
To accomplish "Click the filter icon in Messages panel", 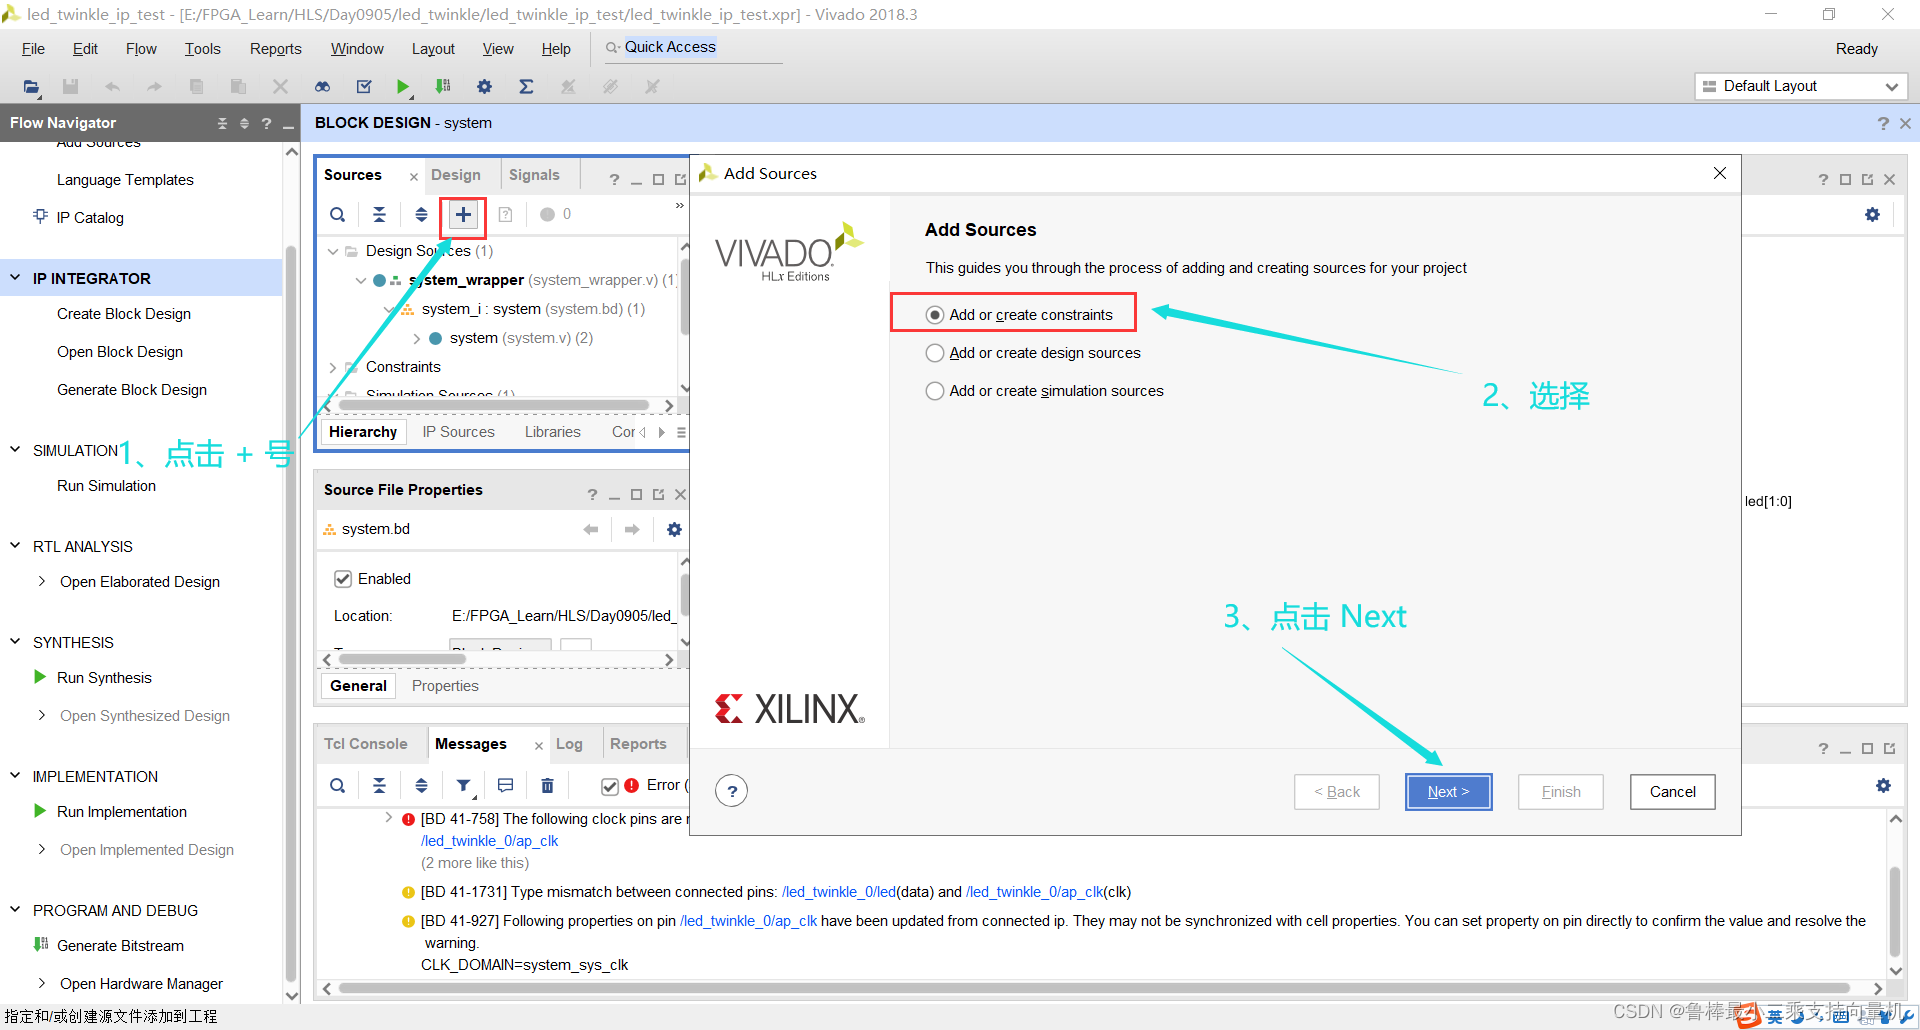I will click(464, 785).
